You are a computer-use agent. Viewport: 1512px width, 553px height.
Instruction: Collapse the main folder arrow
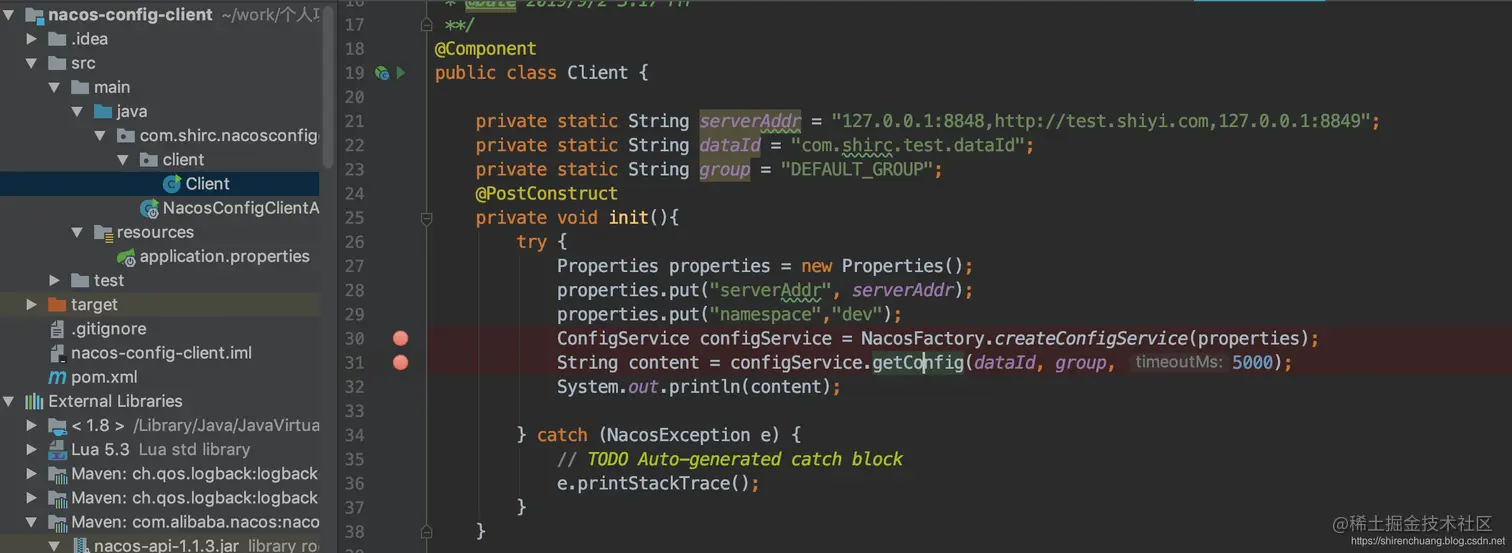(x=55, y=87)
